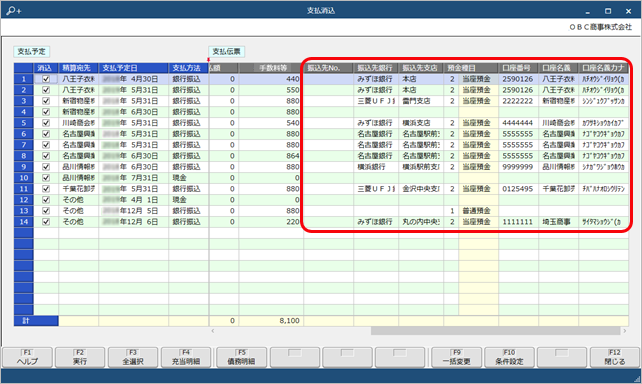Click account number 2222222 cell
The width and height of the screenshot is (642, 384).
[x=519, y=101]
